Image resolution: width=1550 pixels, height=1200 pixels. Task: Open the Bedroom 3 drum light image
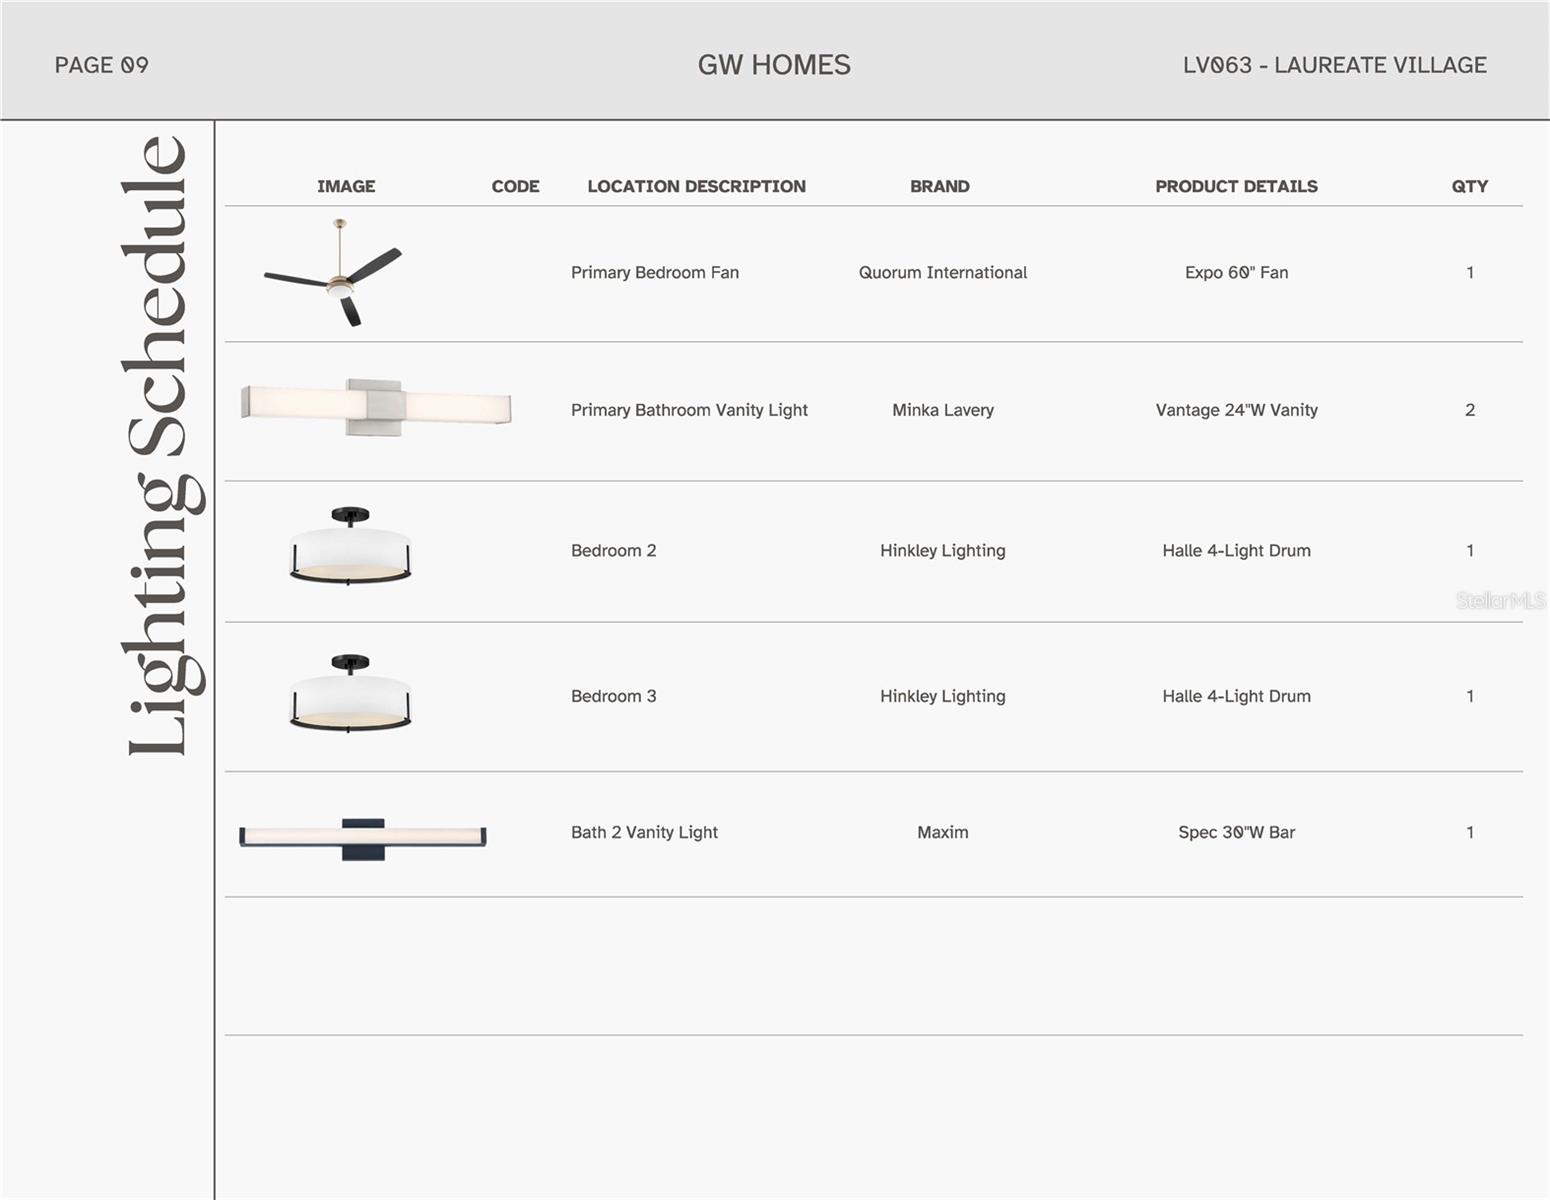click(x=350, y=694)
